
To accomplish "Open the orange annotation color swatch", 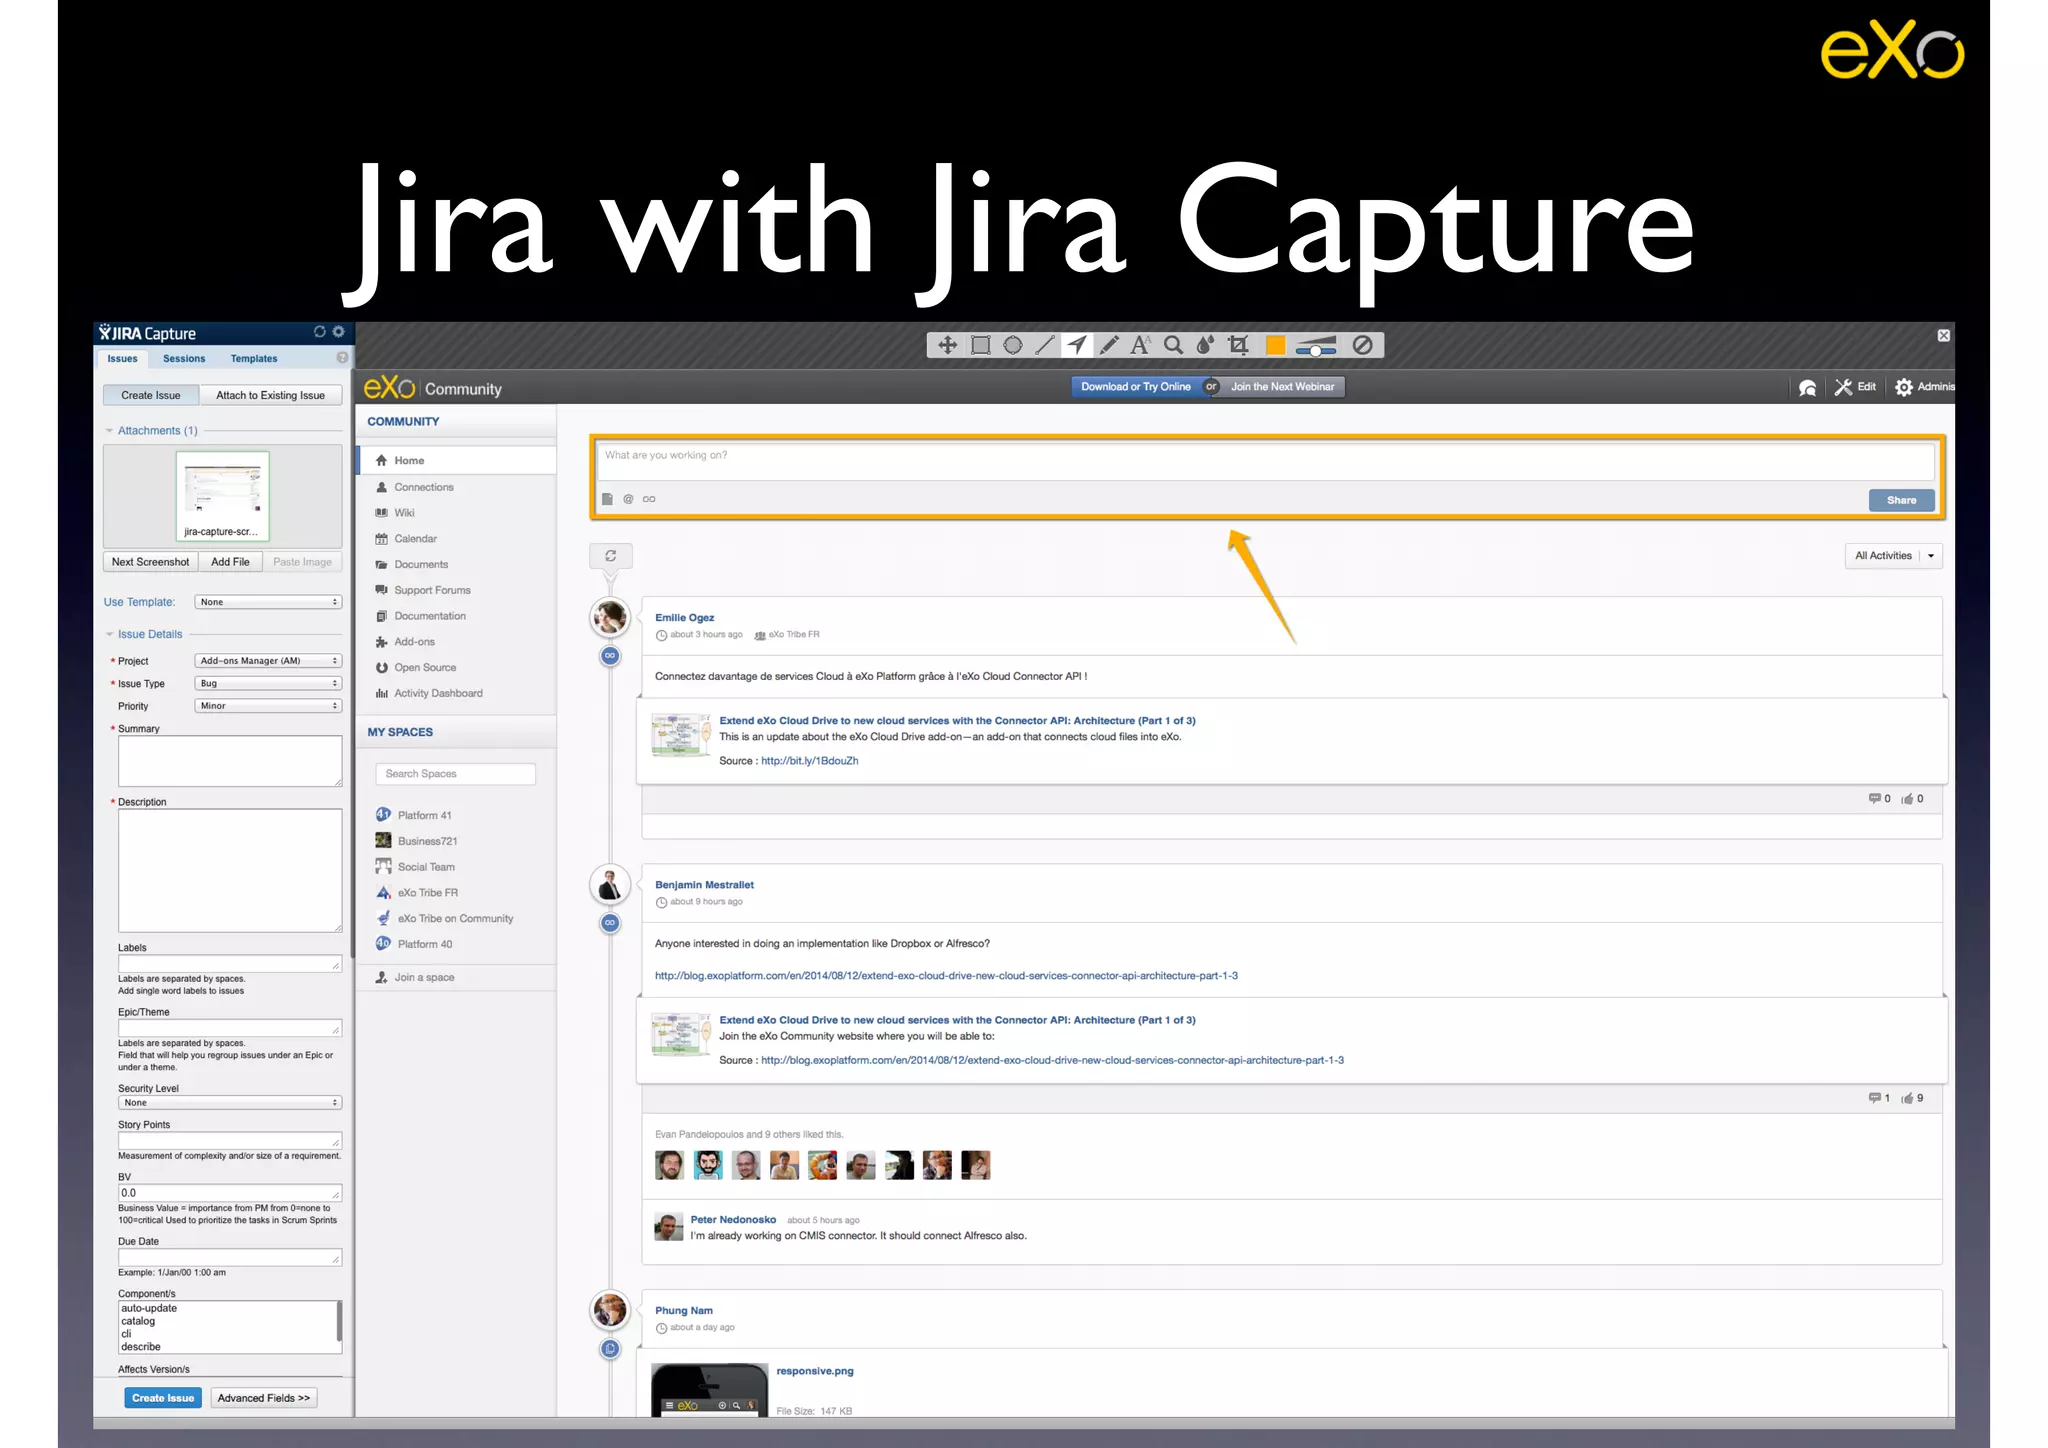I will pos(1276,345).
